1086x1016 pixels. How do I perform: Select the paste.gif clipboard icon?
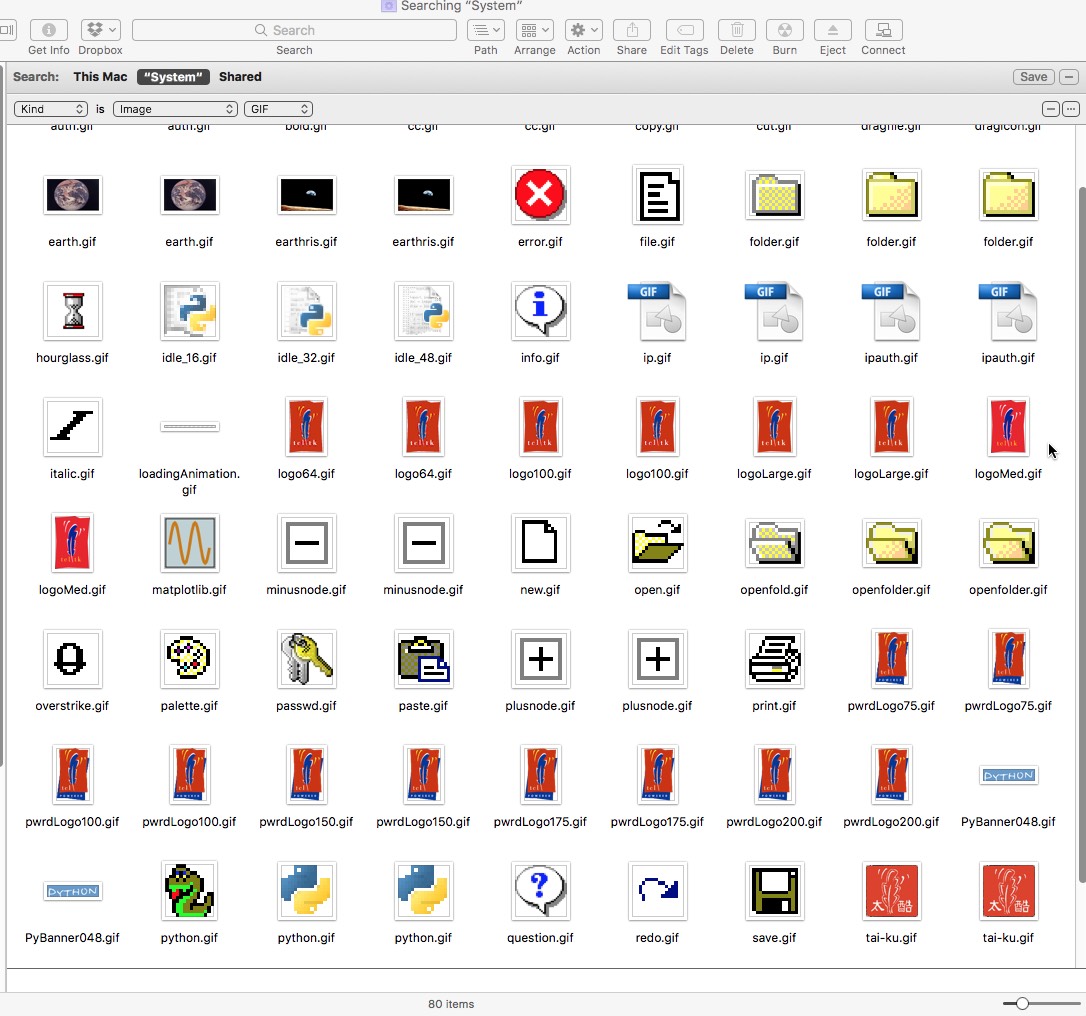point(424,659)
